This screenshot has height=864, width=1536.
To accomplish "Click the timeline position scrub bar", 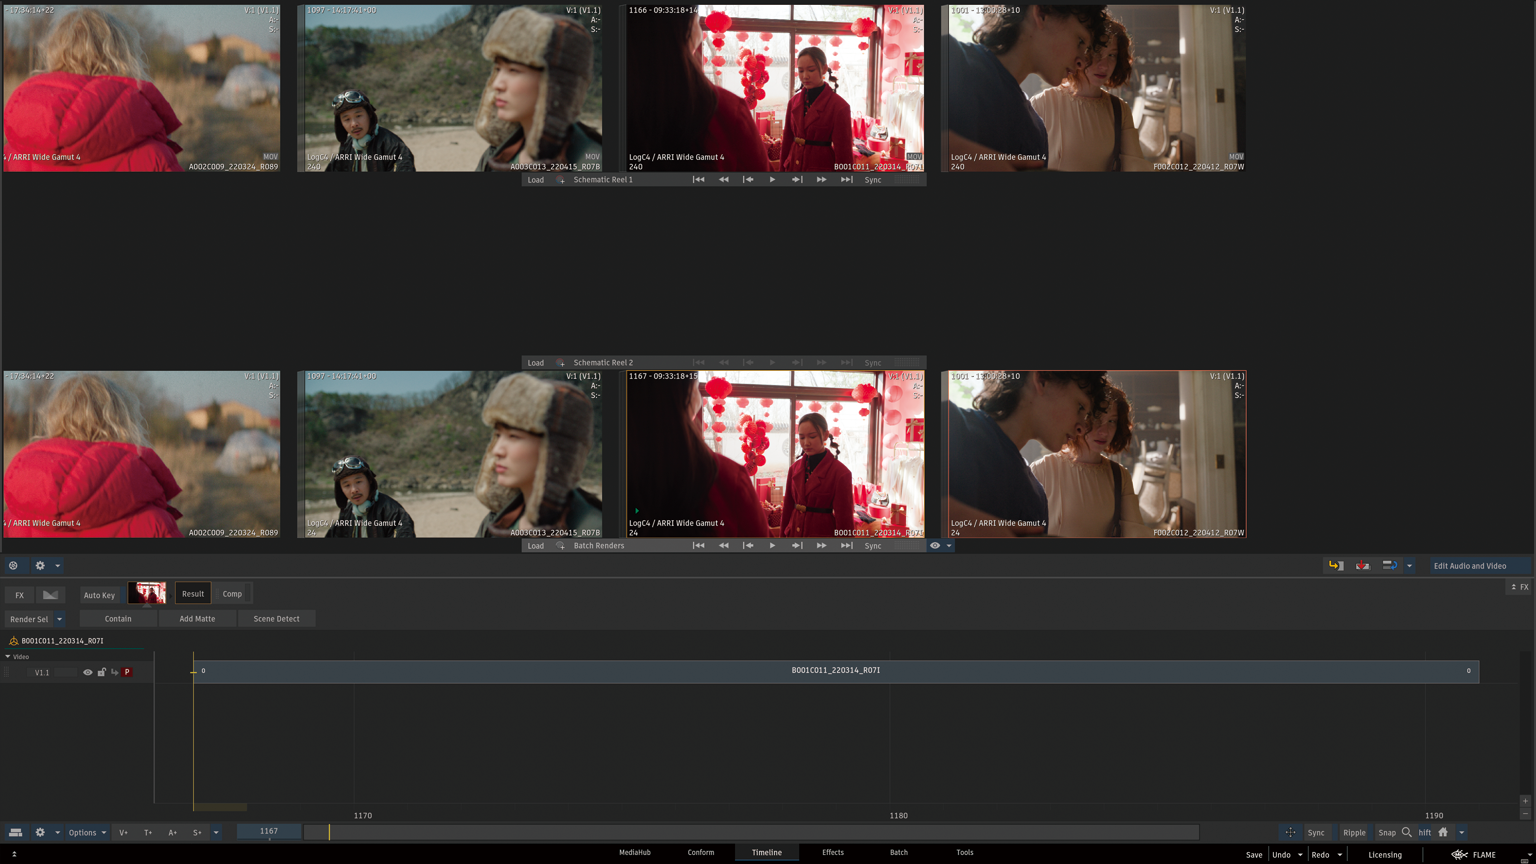I will (x=750, y=832).
